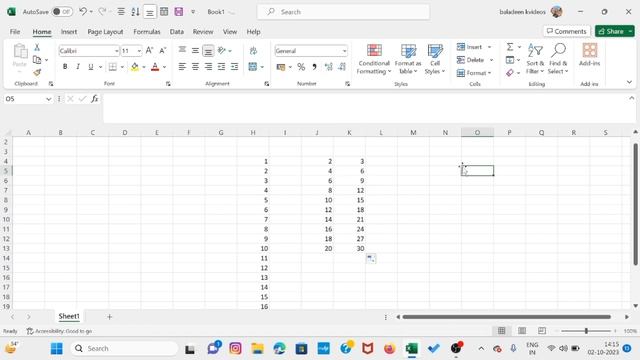Toggle the AutoSave switch
Viewport: 640px width, 360px height.
[62, 12]
